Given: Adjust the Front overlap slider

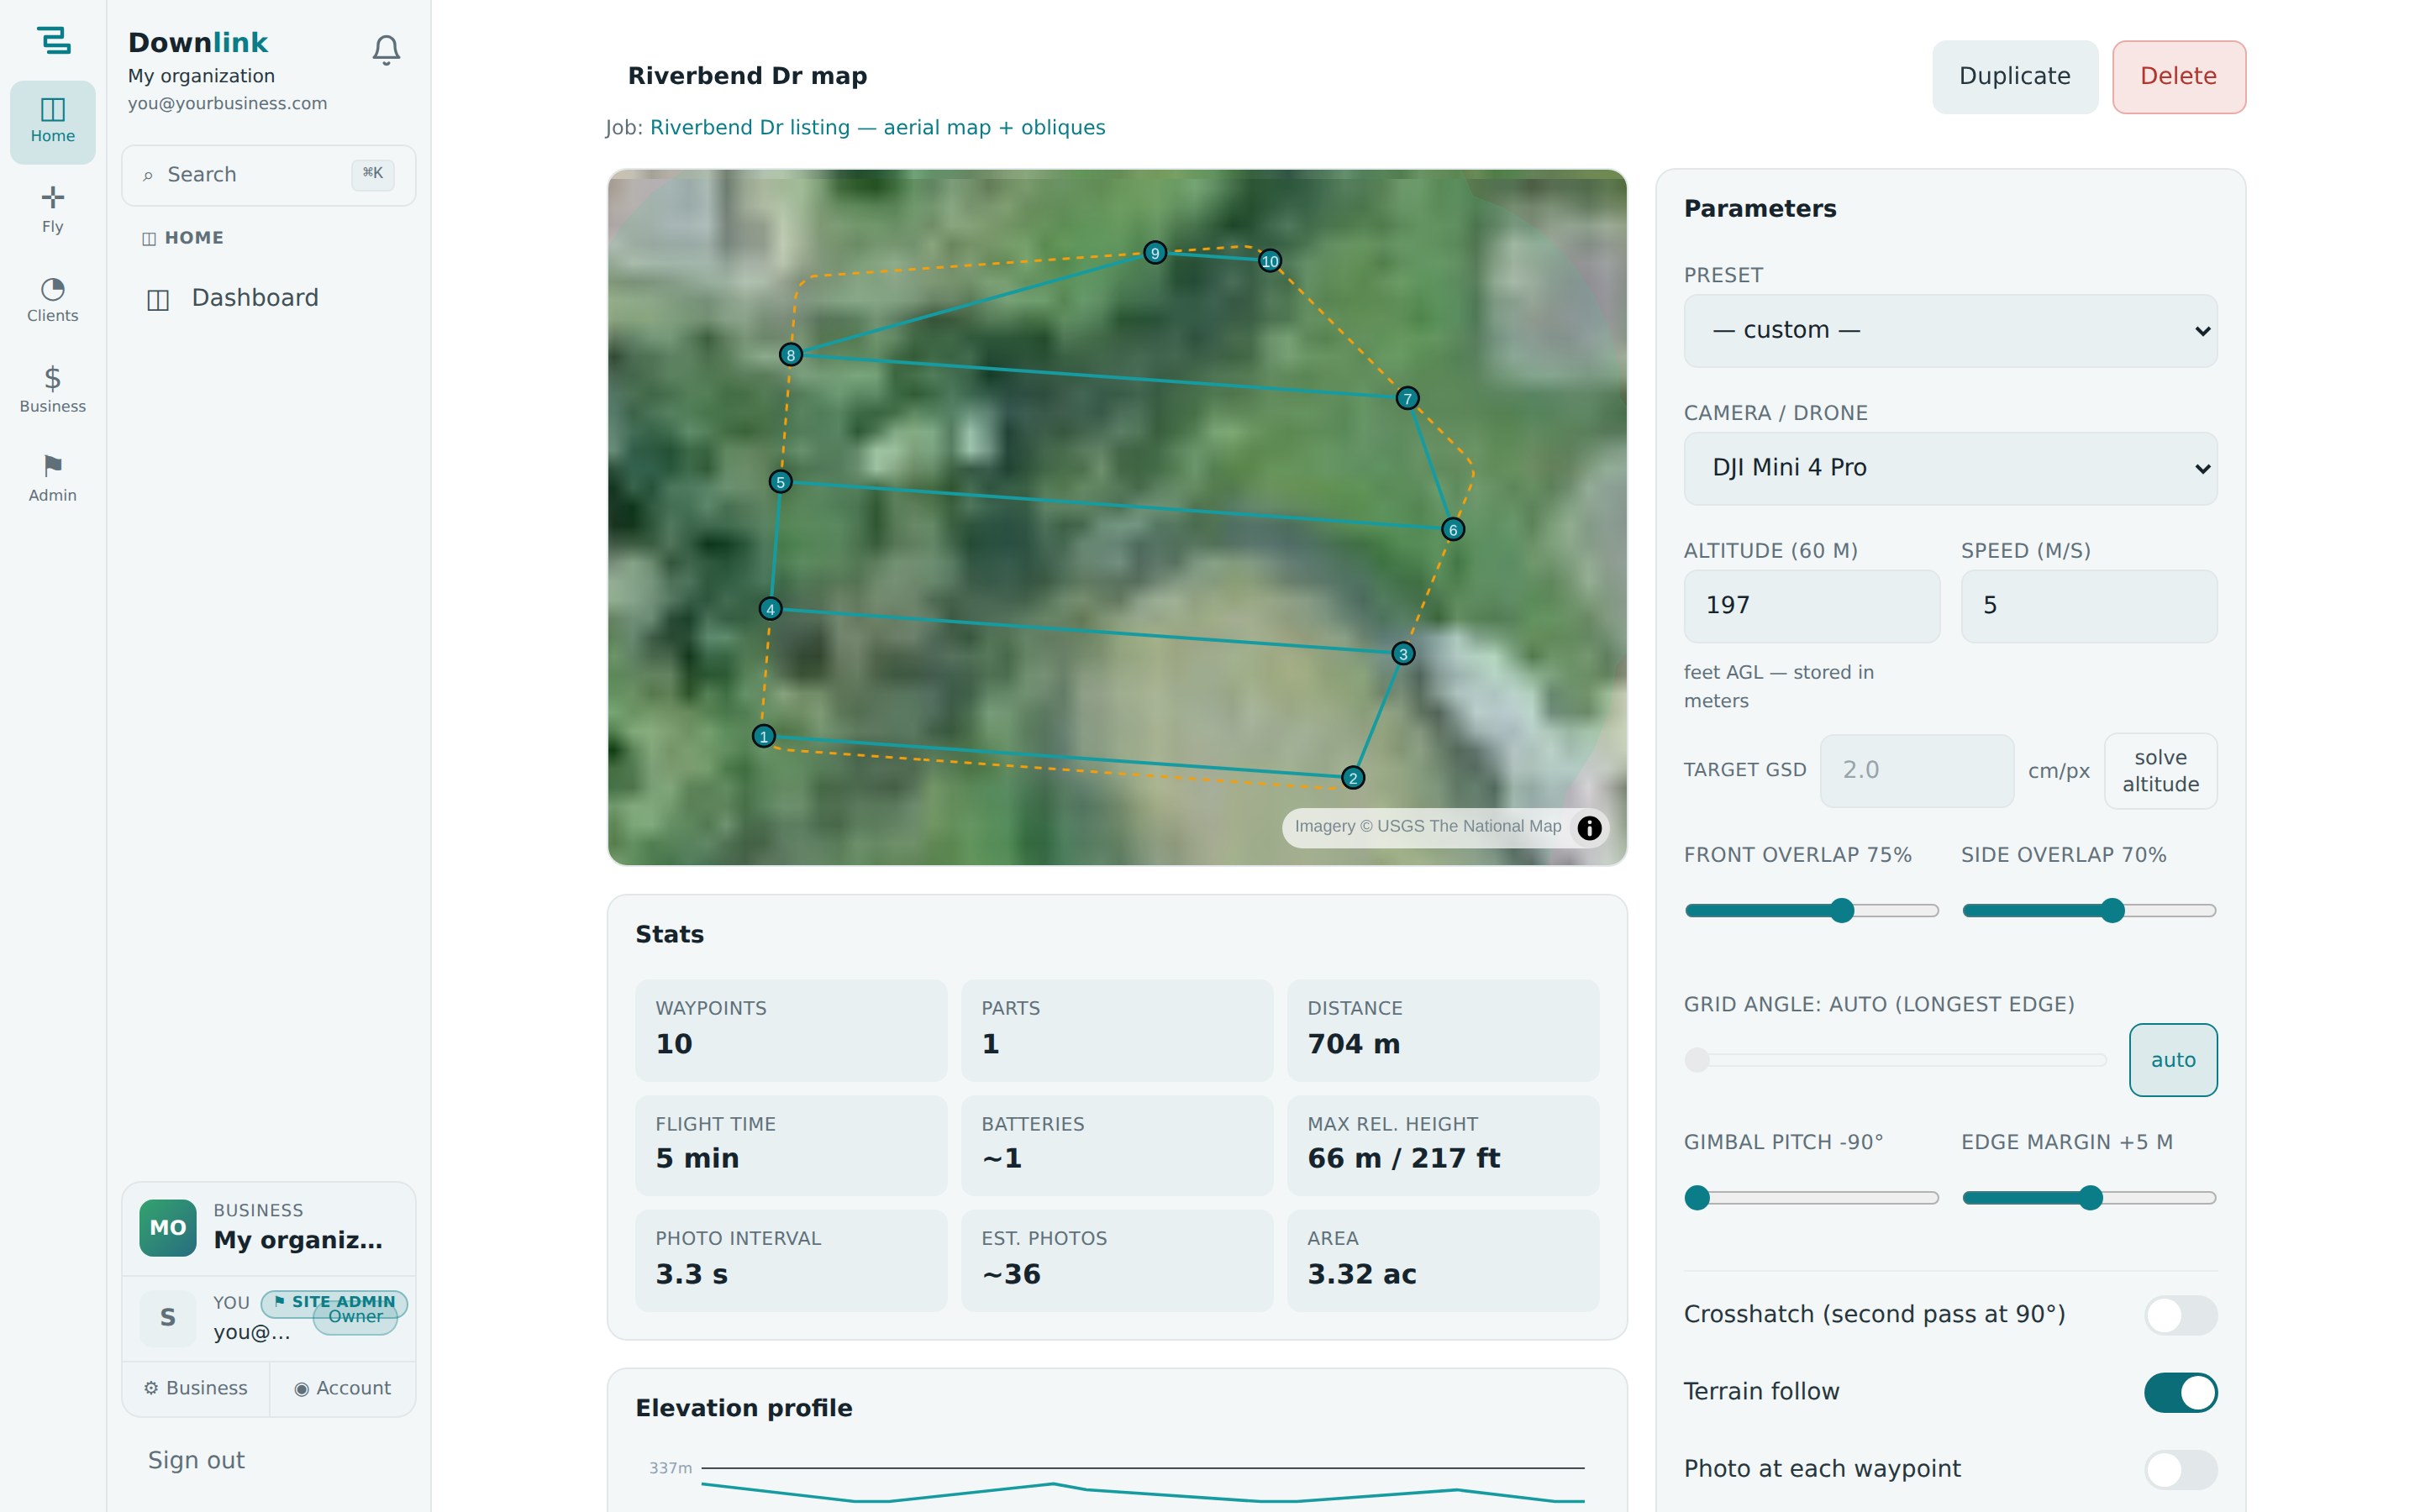Looking at the screenshot, I should click(1811, 910).
